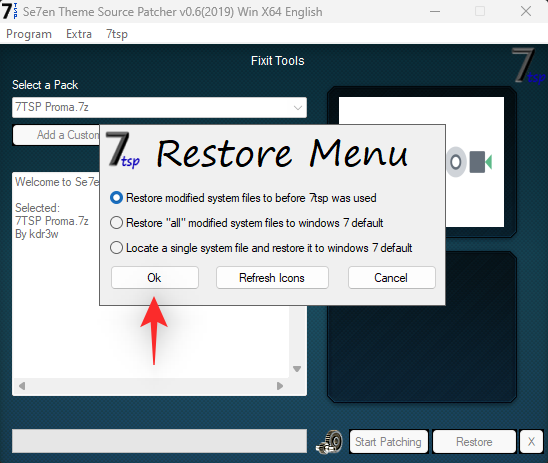Click the 7tsp logo in the Restore Menu dialog

[x=123, y=150]
